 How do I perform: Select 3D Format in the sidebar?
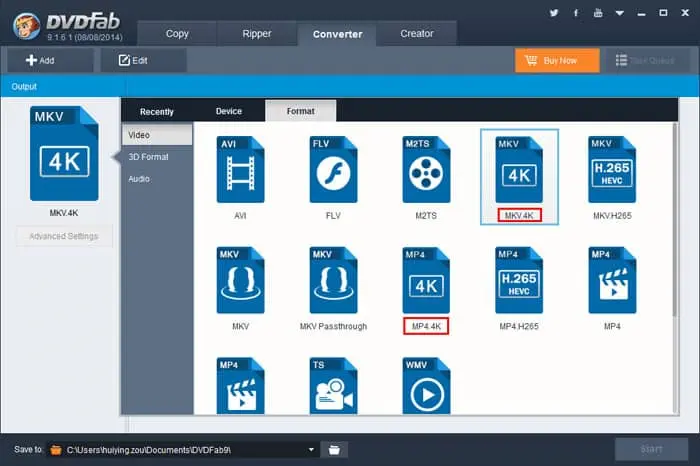coord(148,157)
